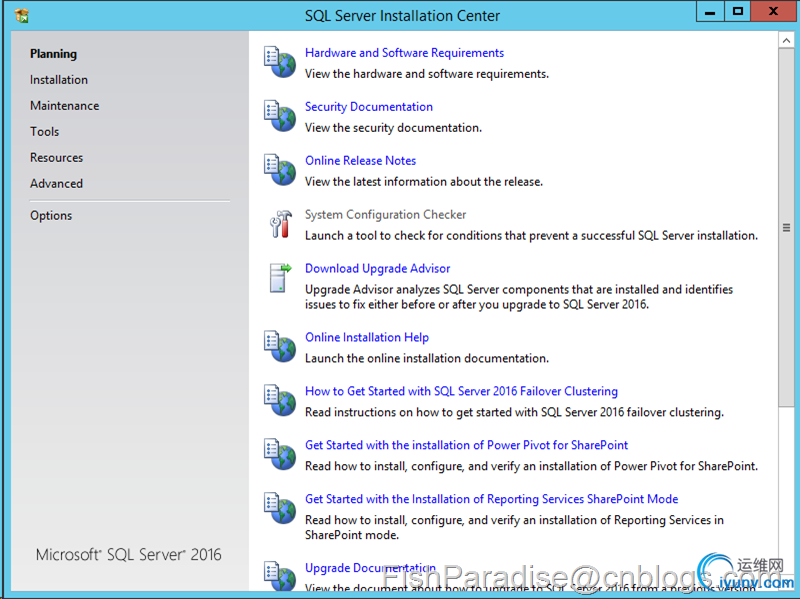The height and width of the screenshot is (599, 800).
Task: Open Online Installation Help link
Action: 367,337
